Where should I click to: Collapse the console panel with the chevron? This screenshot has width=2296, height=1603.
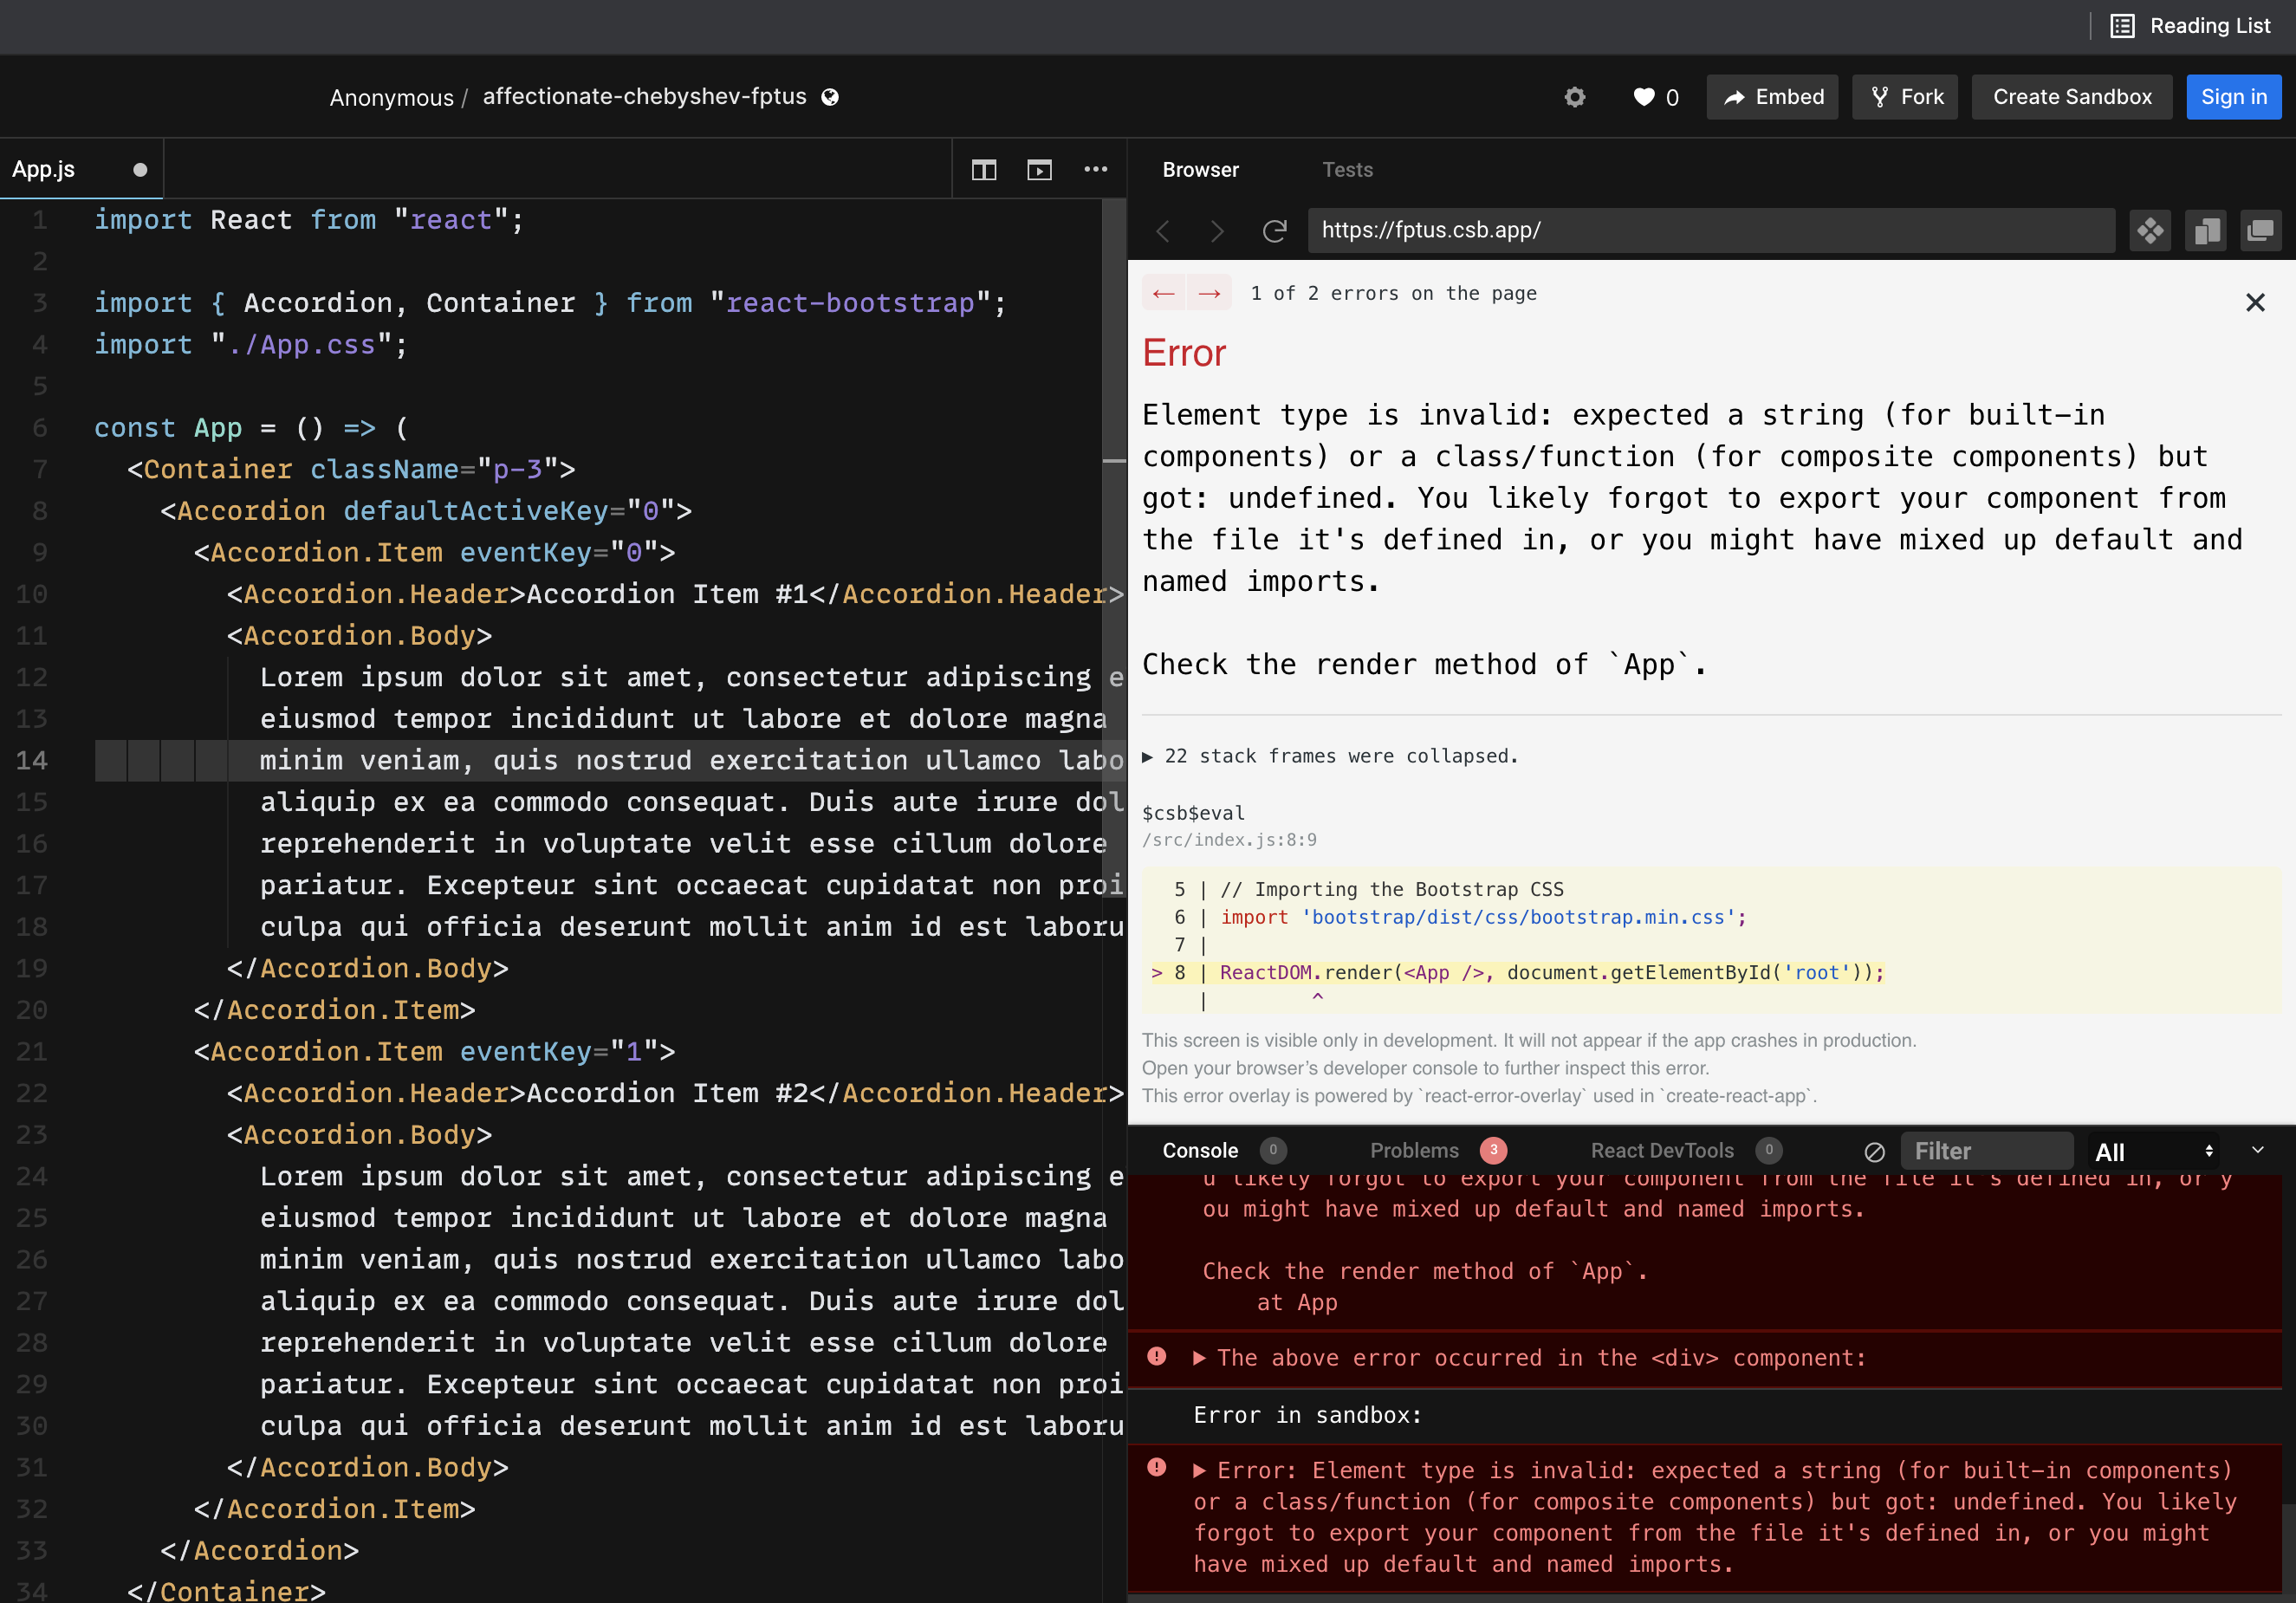click(2258, 1151)
